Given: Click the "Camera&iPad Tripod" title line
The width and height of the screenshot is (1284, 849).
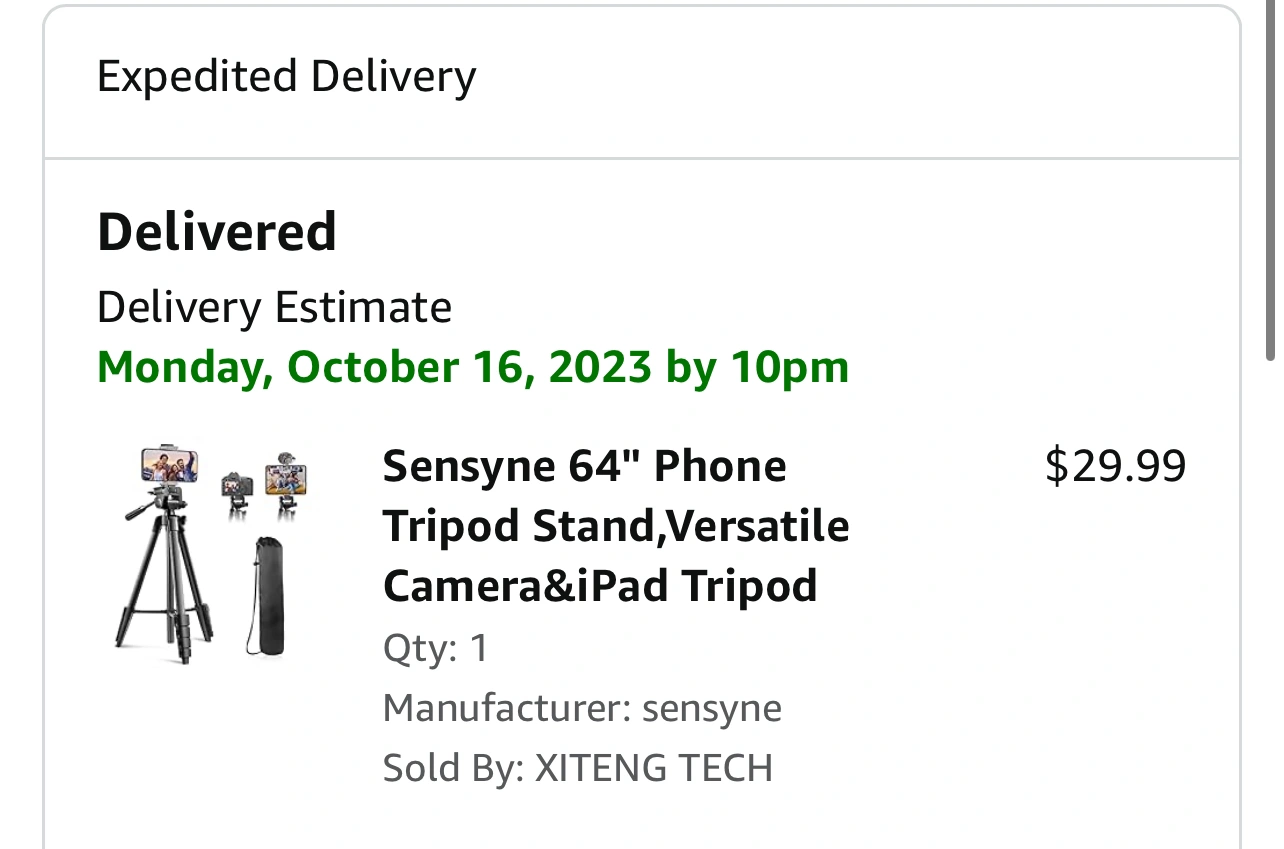Looking at the screenshot, I should [599, 586].
